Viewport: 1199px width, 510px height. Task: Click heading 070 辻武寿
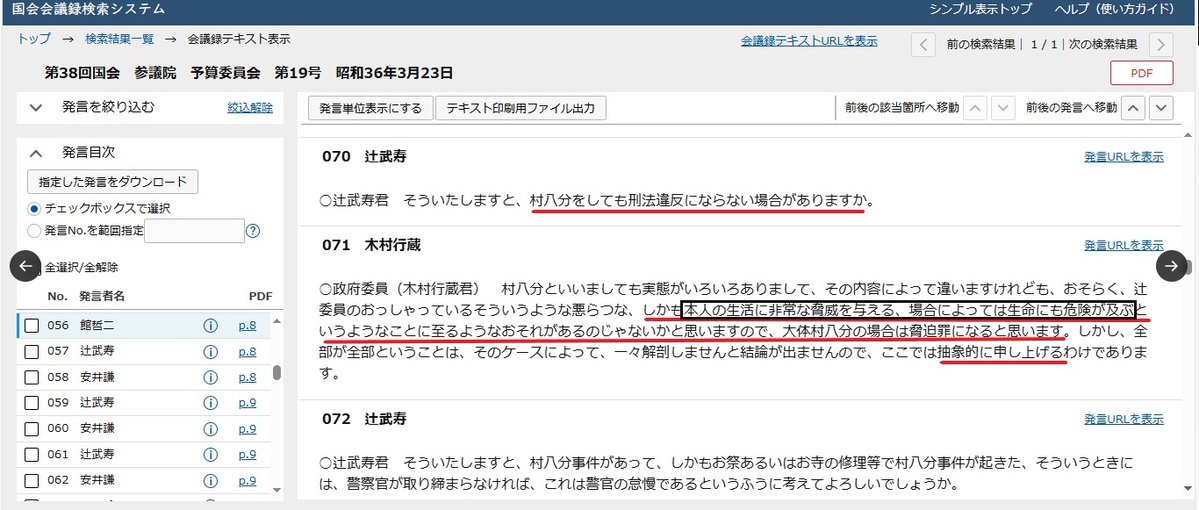point(364,157)
